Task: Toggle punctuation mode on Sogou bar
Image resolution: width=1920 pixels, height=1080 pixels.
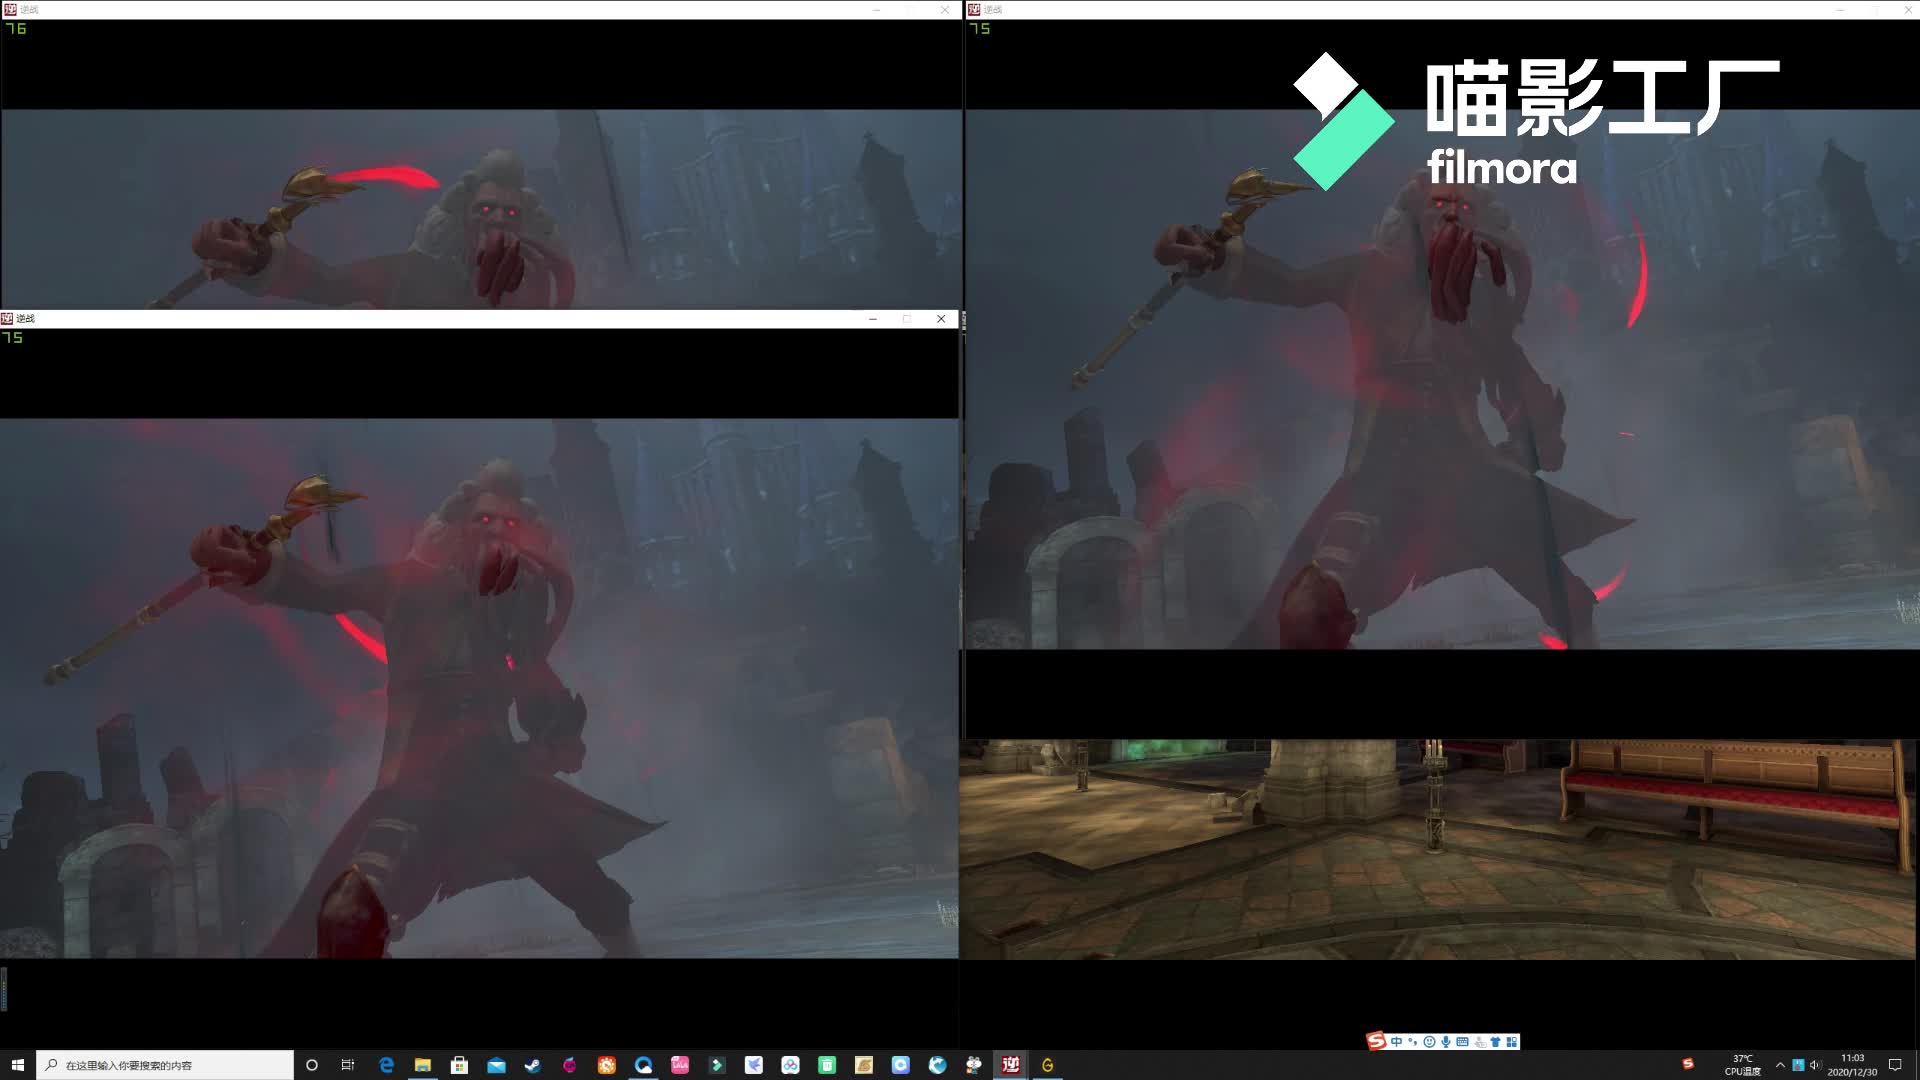Action: pyautogui.click(x=1413, y=1042)
